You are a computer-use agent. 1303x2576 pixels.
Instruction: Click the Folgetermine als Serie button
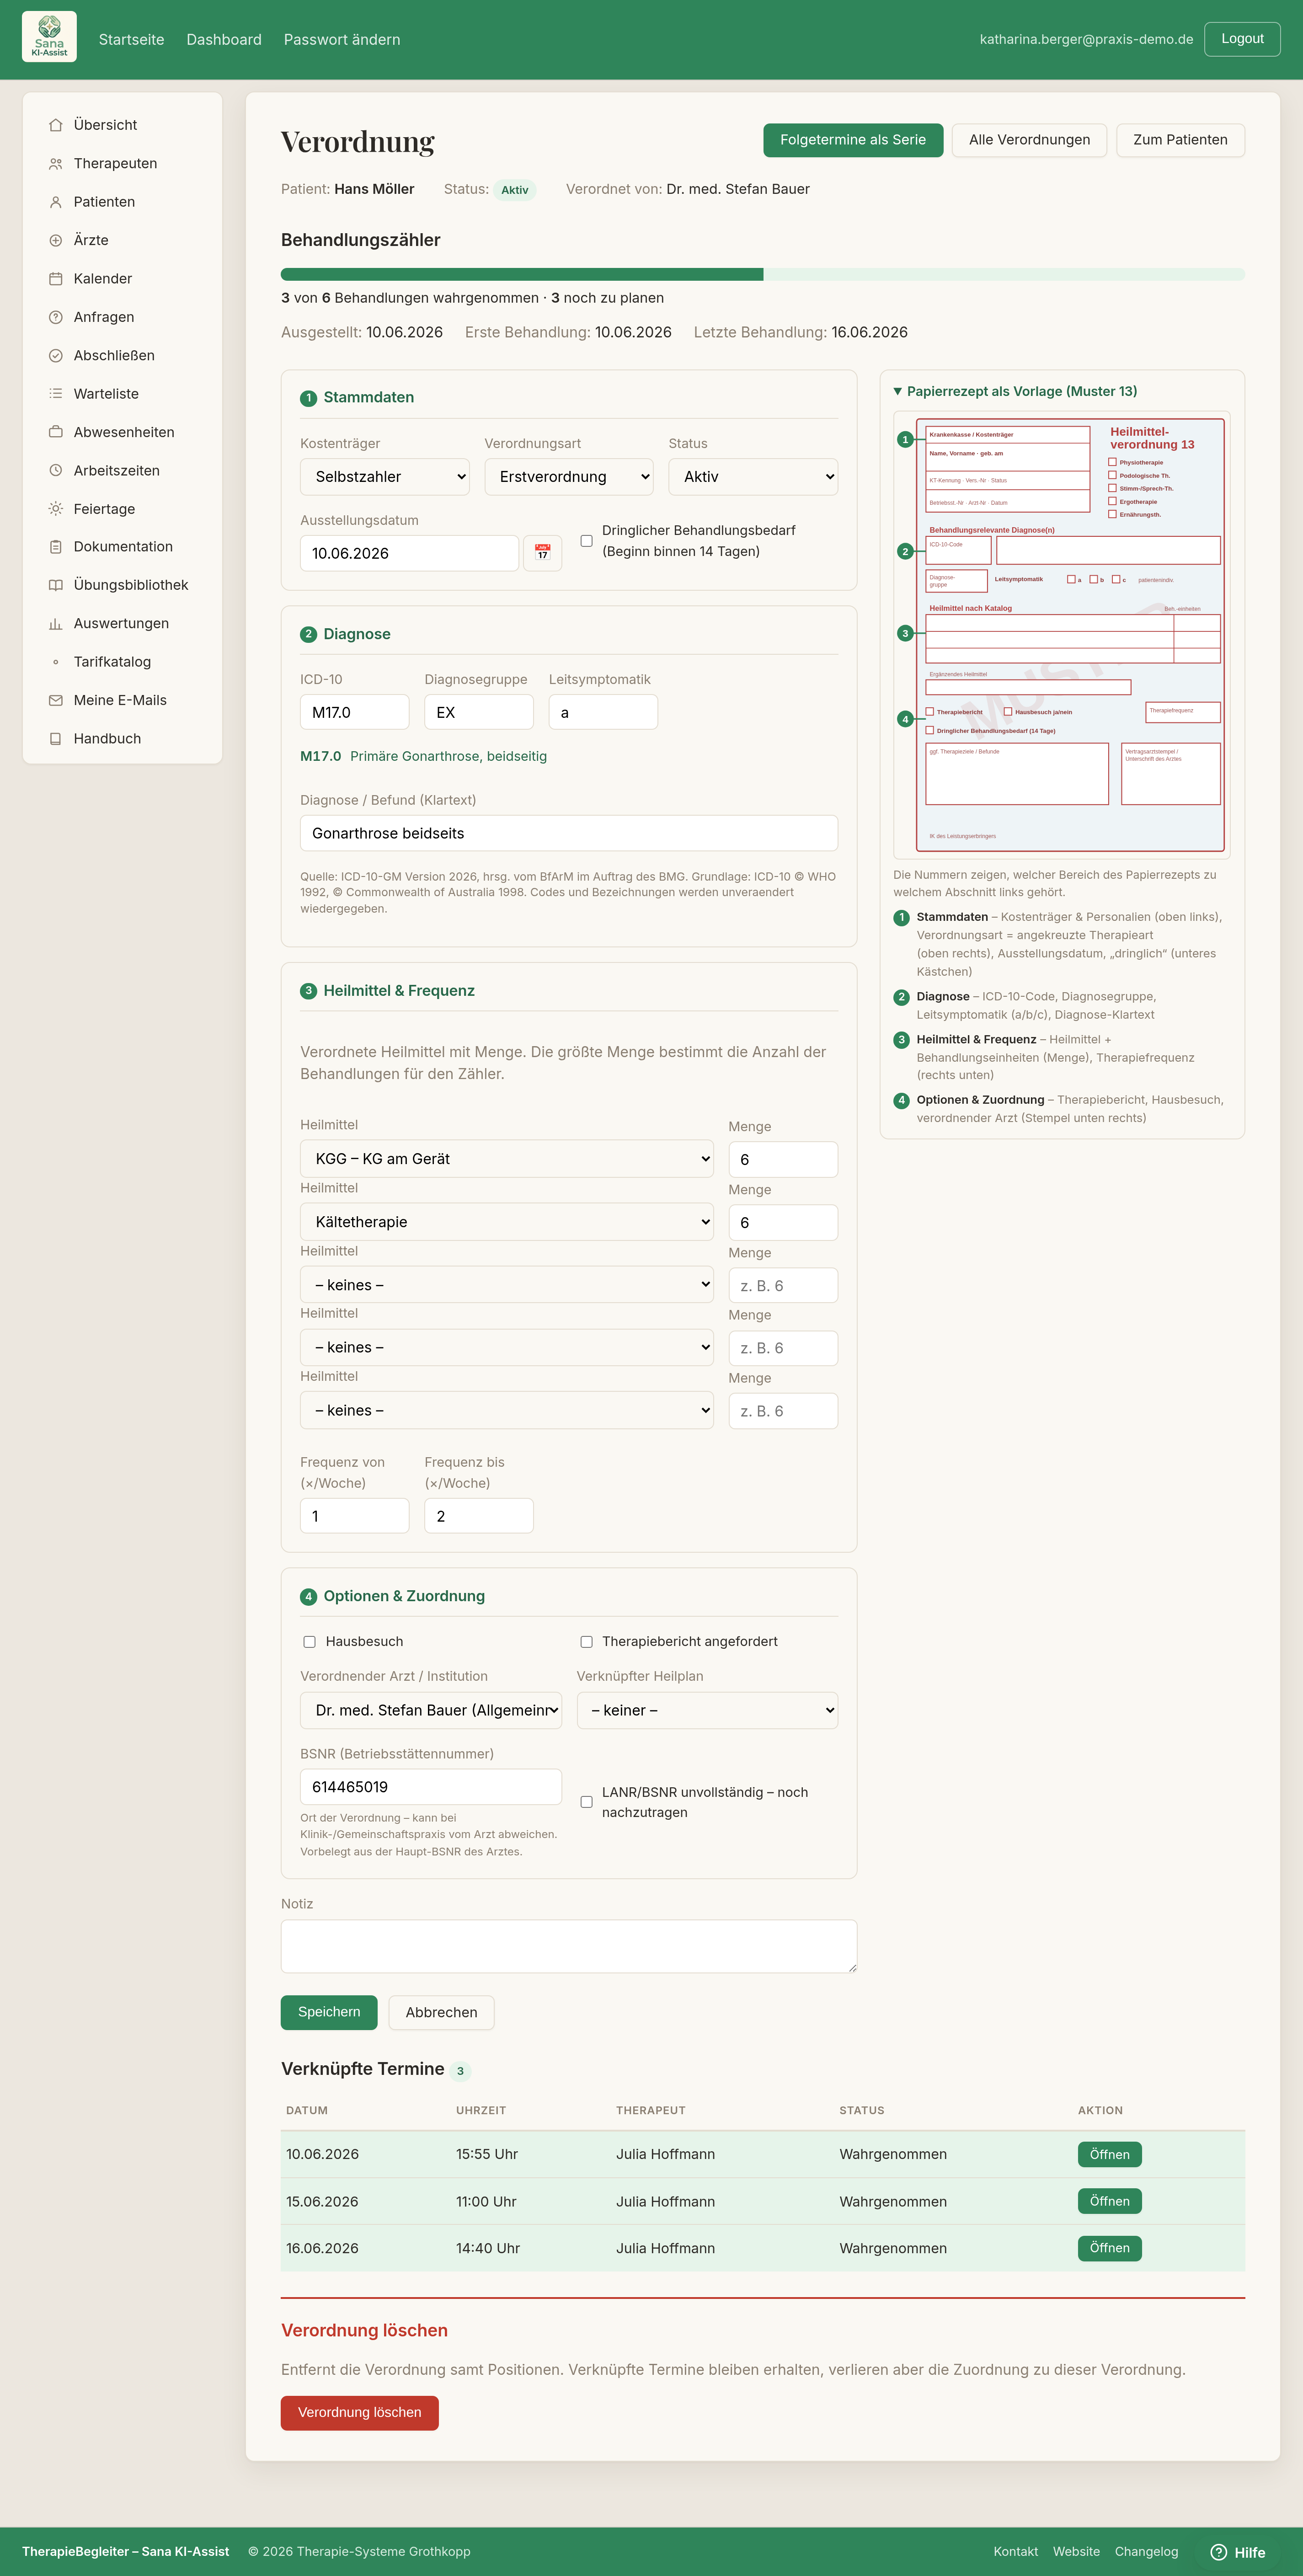click(x=853, y=140)
